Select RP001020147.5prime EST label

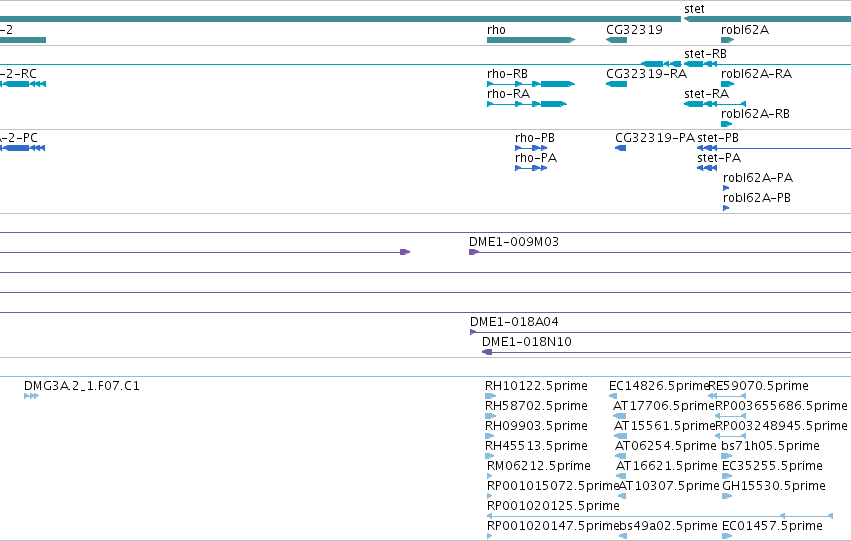click(x=553, y=526)
